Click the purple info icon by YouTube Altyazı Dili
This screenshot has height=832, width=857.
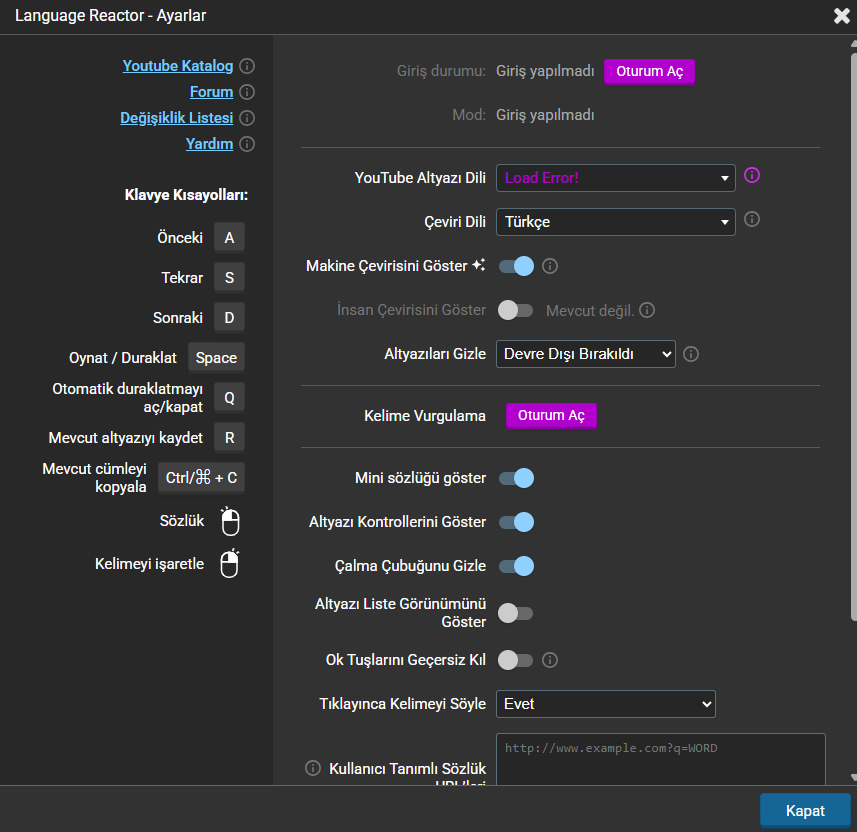click(x=753, y=175)
